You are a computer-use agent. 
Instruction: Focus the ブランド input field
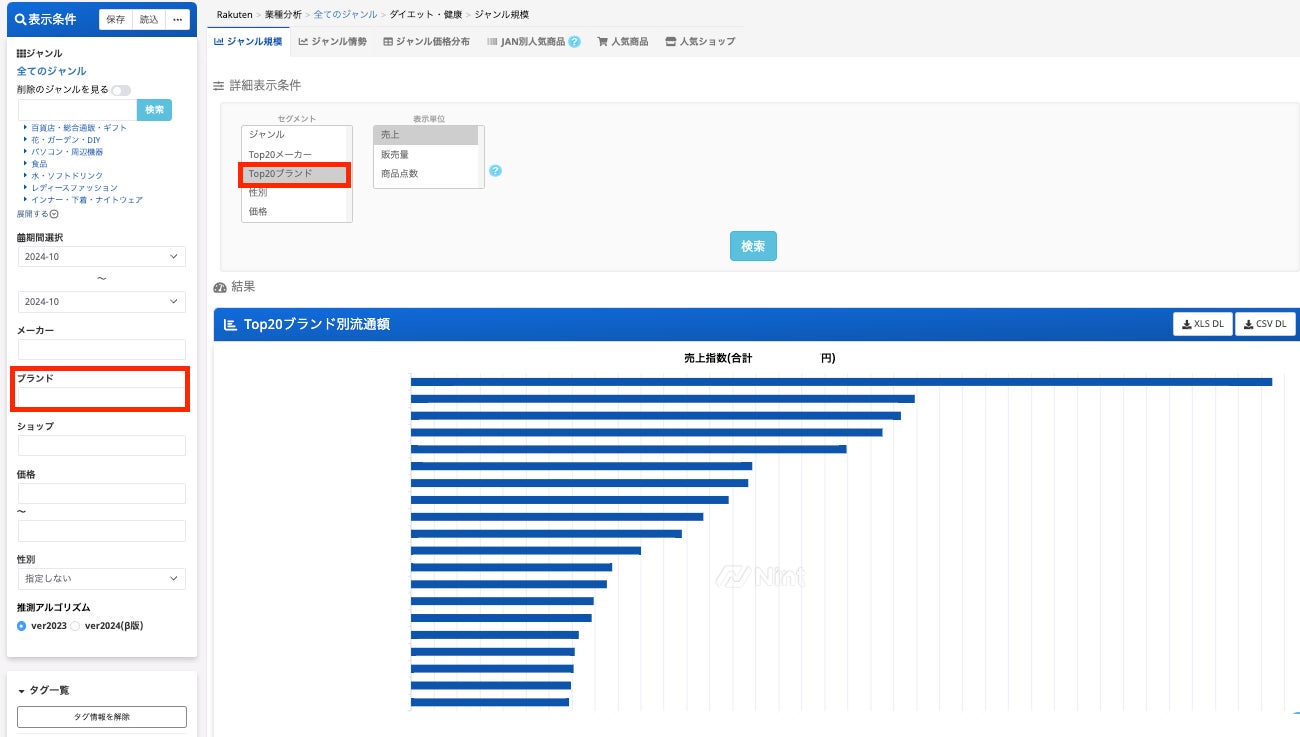(x=101, y=397)
